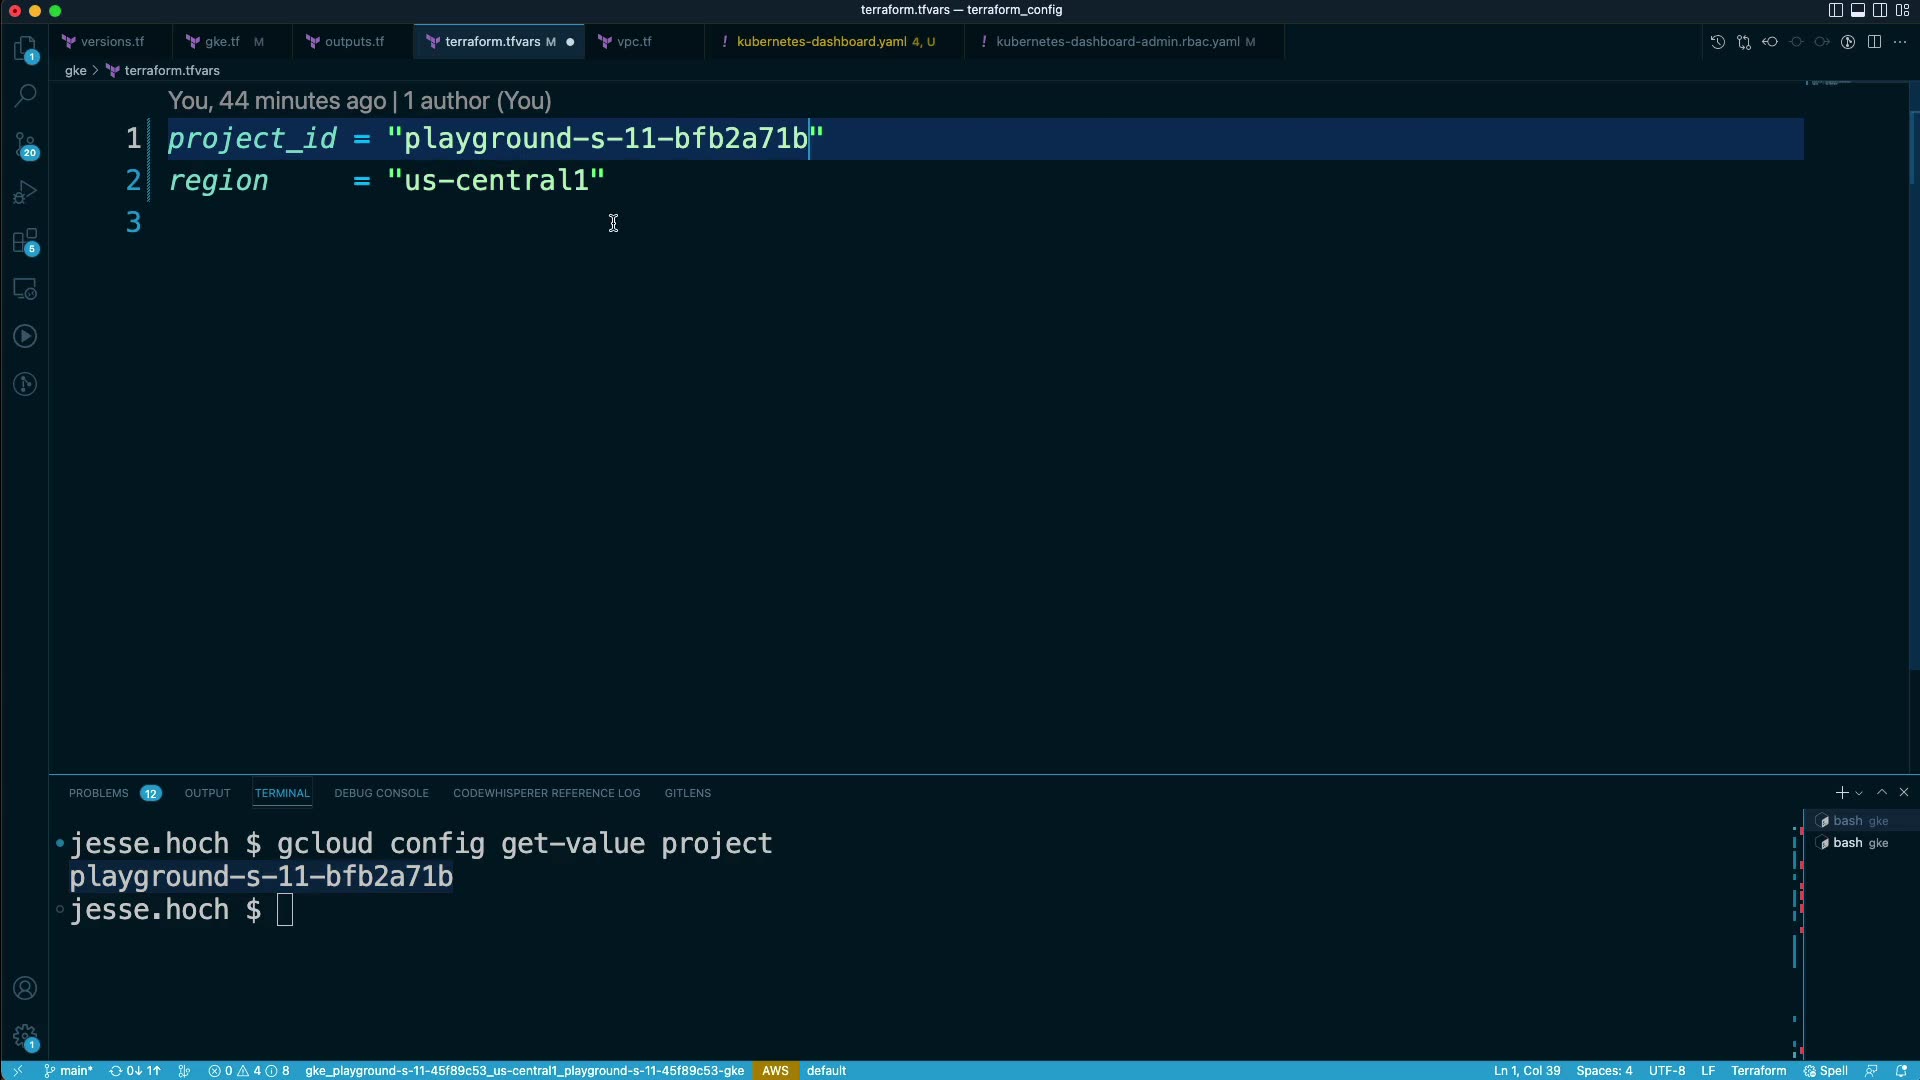The image size is (1920, 1080).
Task: Open the new terminal launch profile dropdown
Action: (x=1859, y=793)
